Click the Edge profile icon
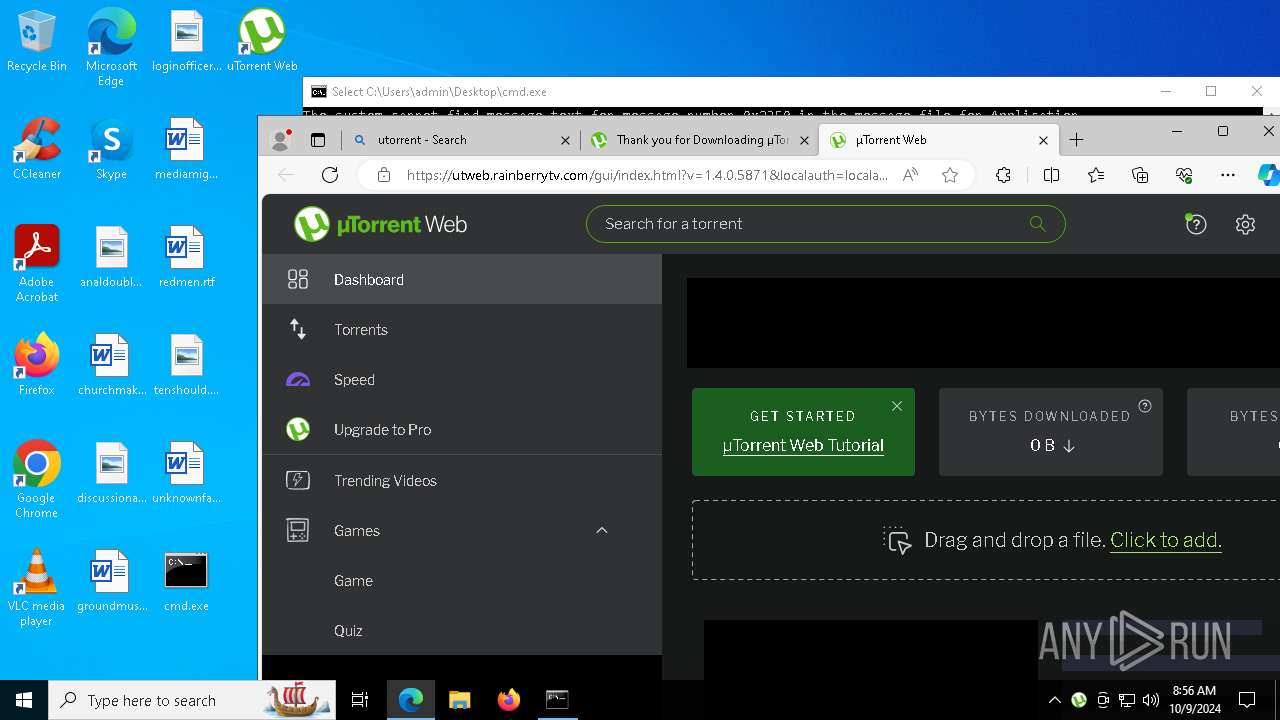 [281, 140]
